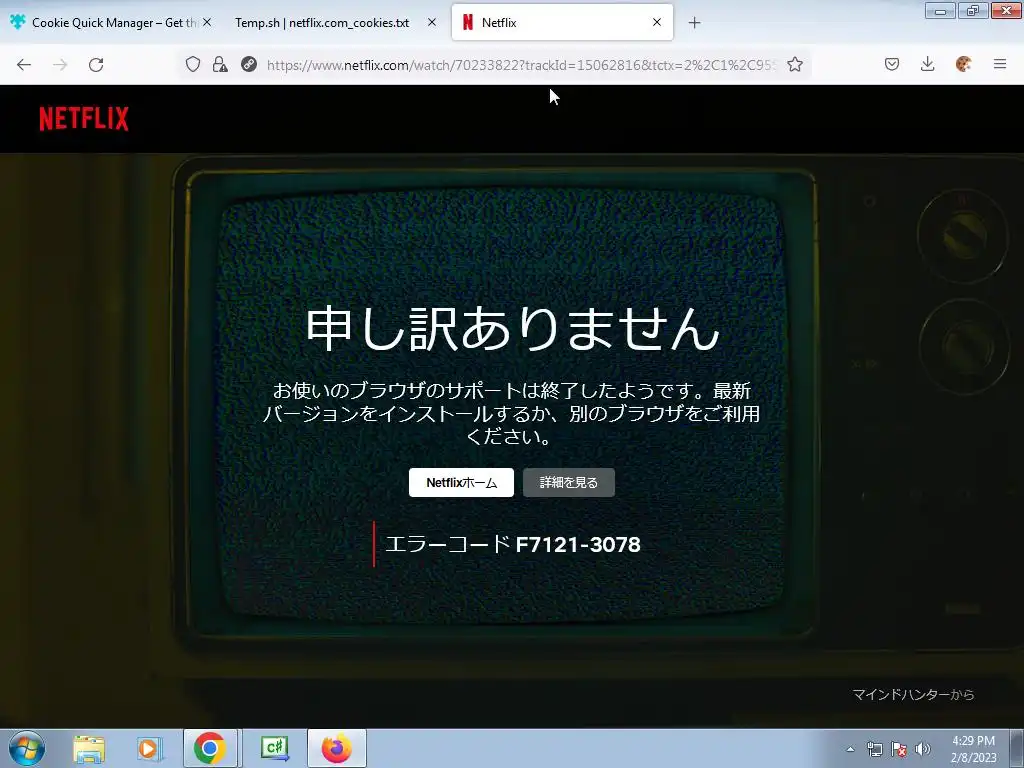Image resolution: width=1024 pixels, height=768 pixels.
Task: Open the network status tray icon
Action: tap(874, 749)
